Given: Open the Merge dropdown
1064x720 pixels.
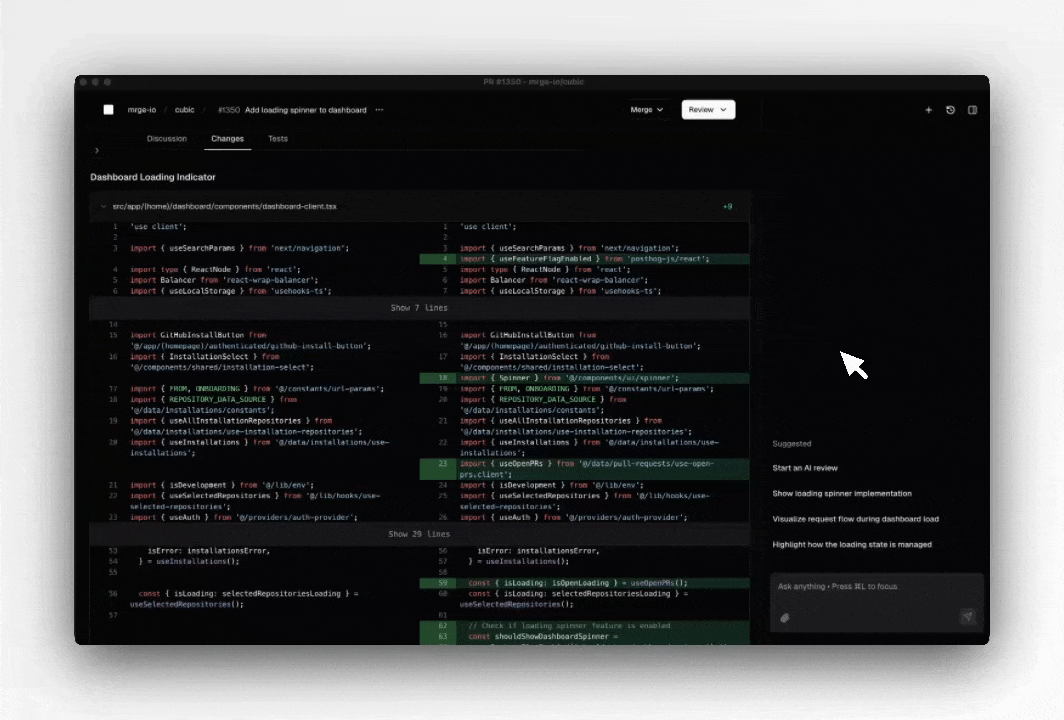Looking at the screenshot, I should (646, 110).
